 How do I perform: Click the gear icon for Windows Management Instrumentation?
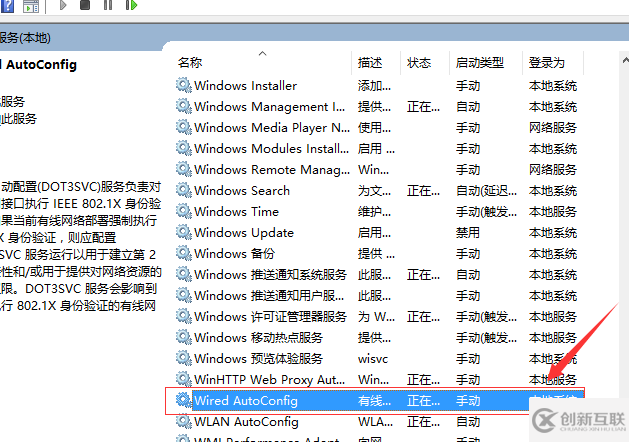tap(184, 106)
